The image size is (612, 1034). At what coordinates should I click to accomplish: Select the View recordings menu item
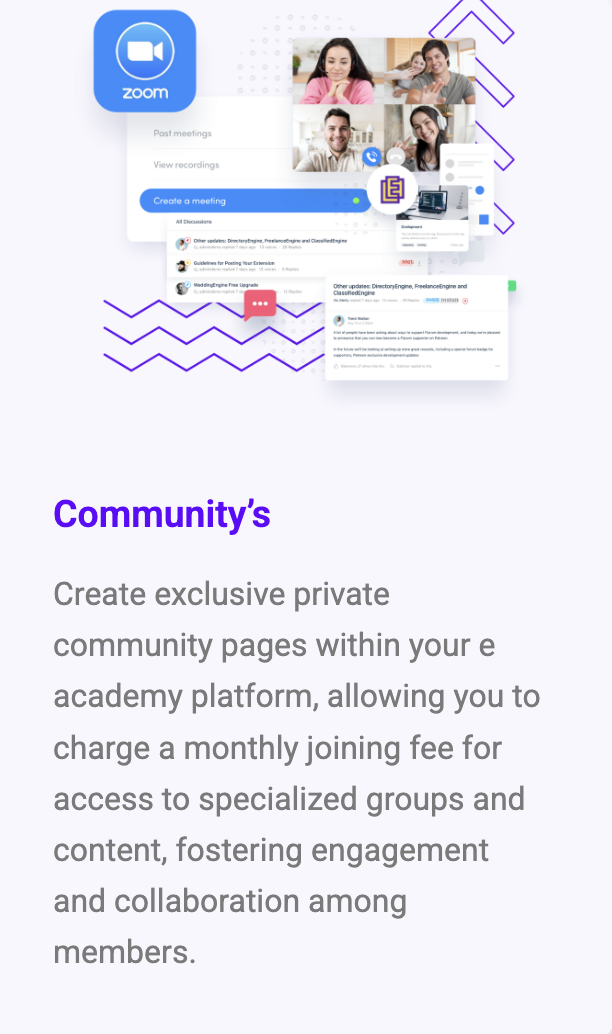tap(186, 165)
